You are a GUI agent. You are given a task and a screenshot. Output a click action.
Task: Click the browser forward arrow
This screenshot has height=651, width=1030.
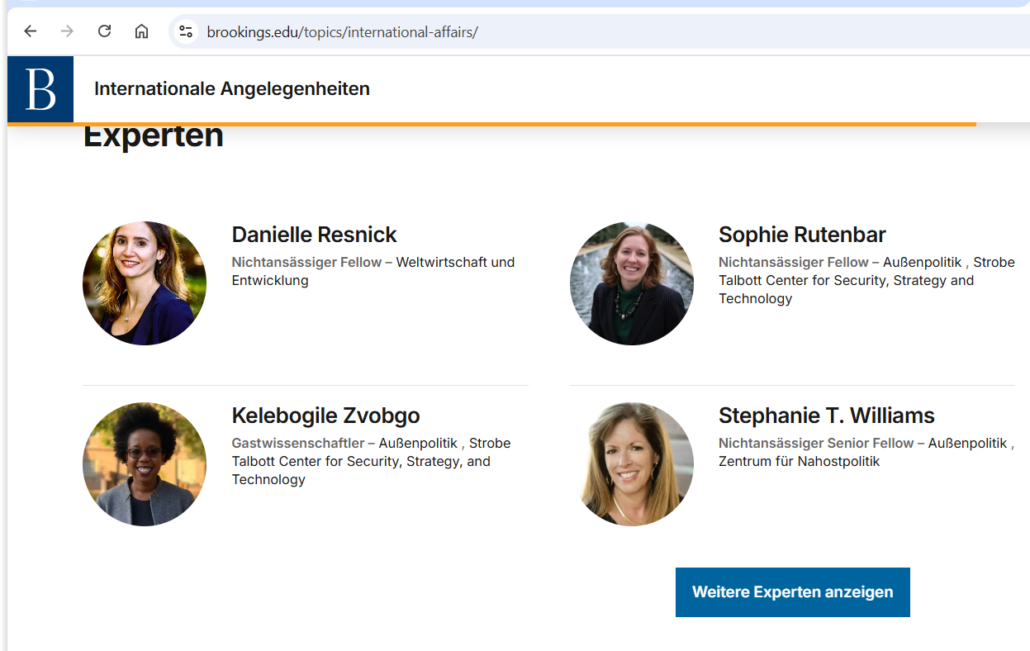click(x=67, y=31)
